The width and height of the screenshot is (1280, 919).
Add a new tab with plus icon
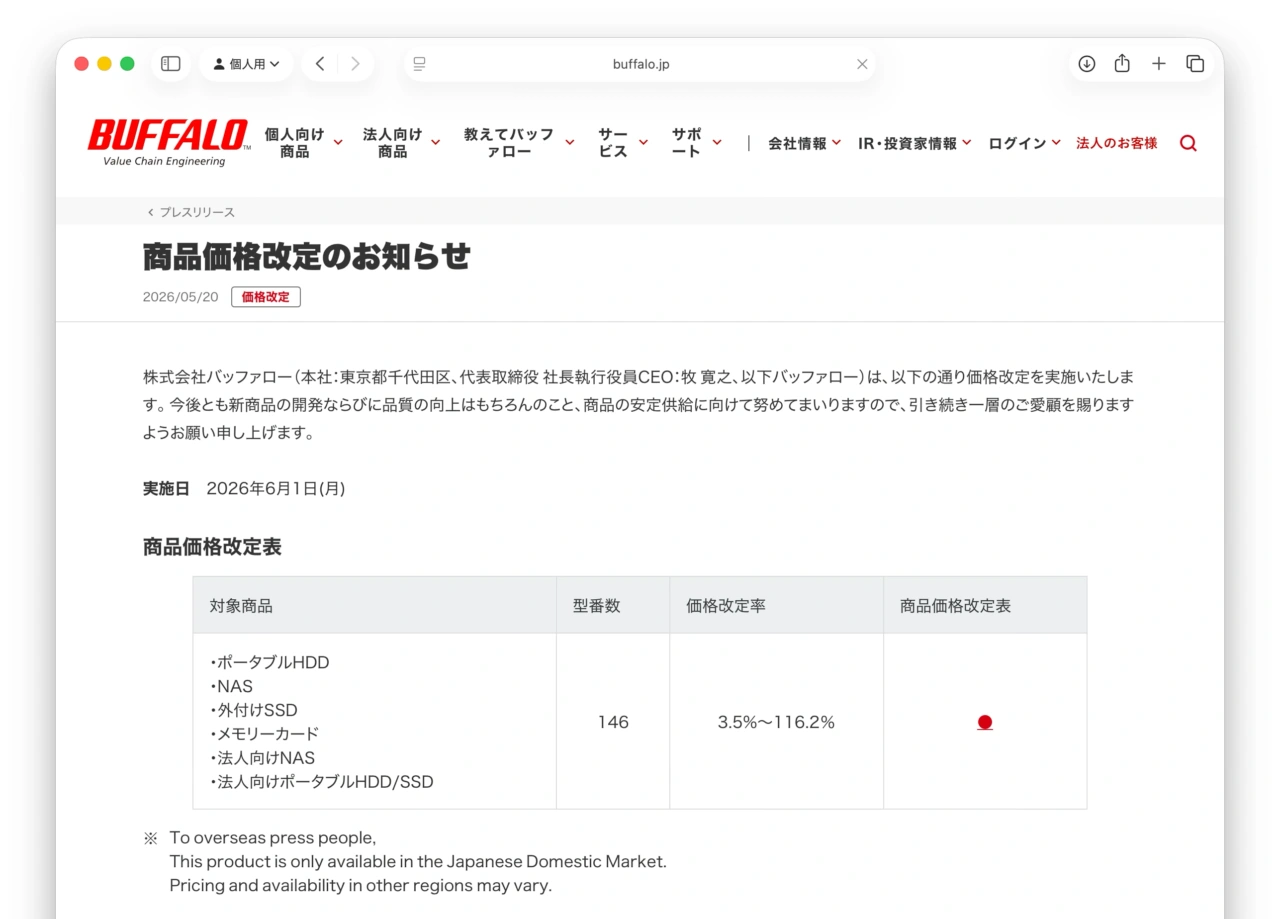(1159, 64)
